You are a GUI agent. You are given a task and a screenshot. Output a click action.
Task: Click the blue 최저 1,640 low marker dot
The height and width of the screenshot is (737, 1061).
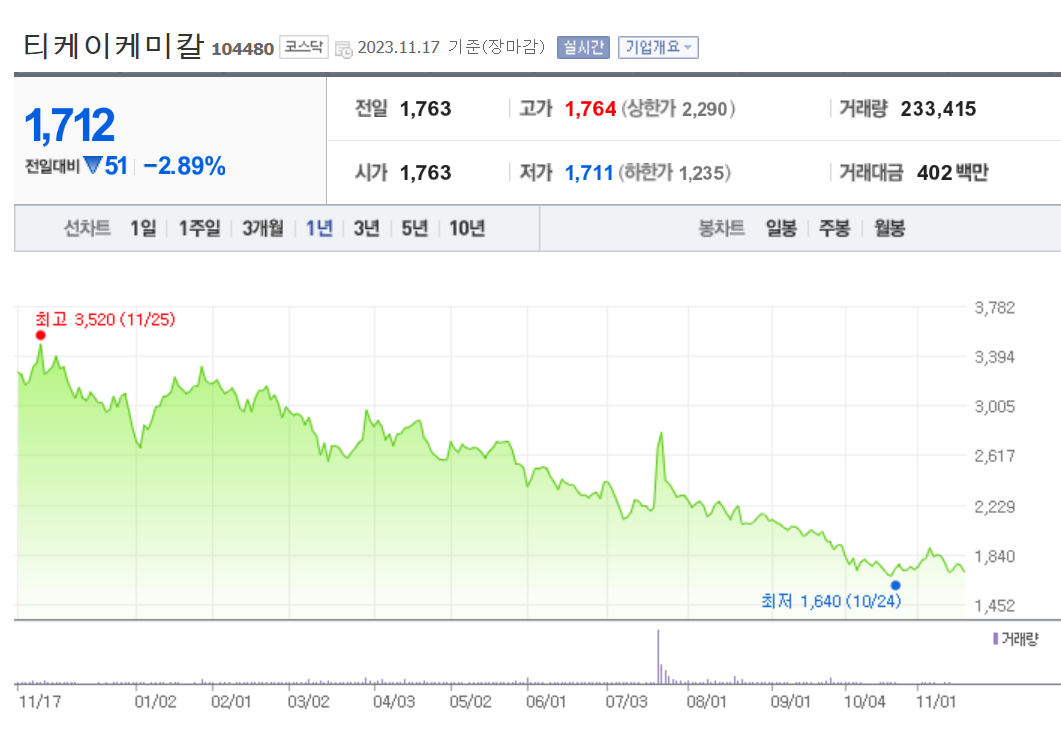pos(895,585)
